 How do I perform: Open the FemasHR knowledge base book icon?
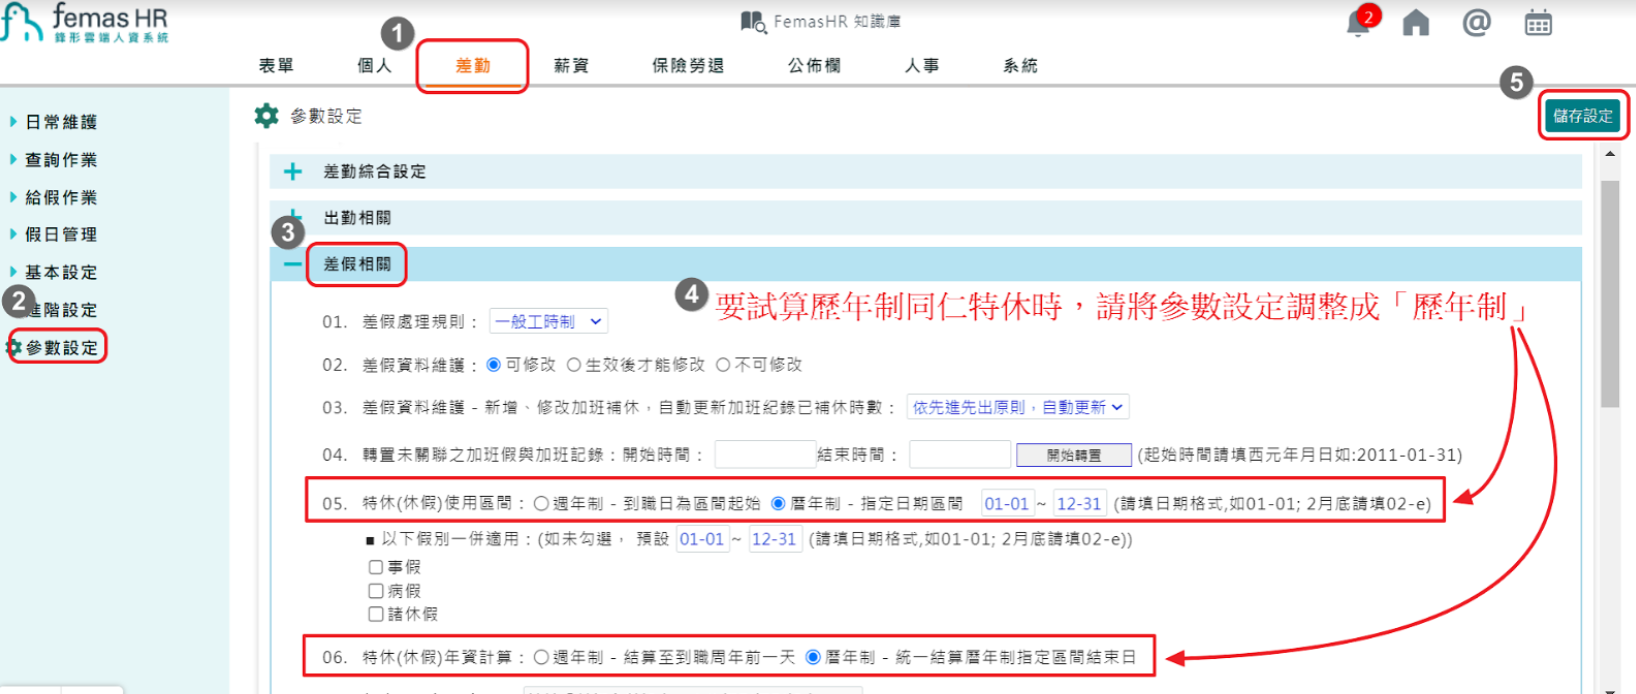coord(752,21)
